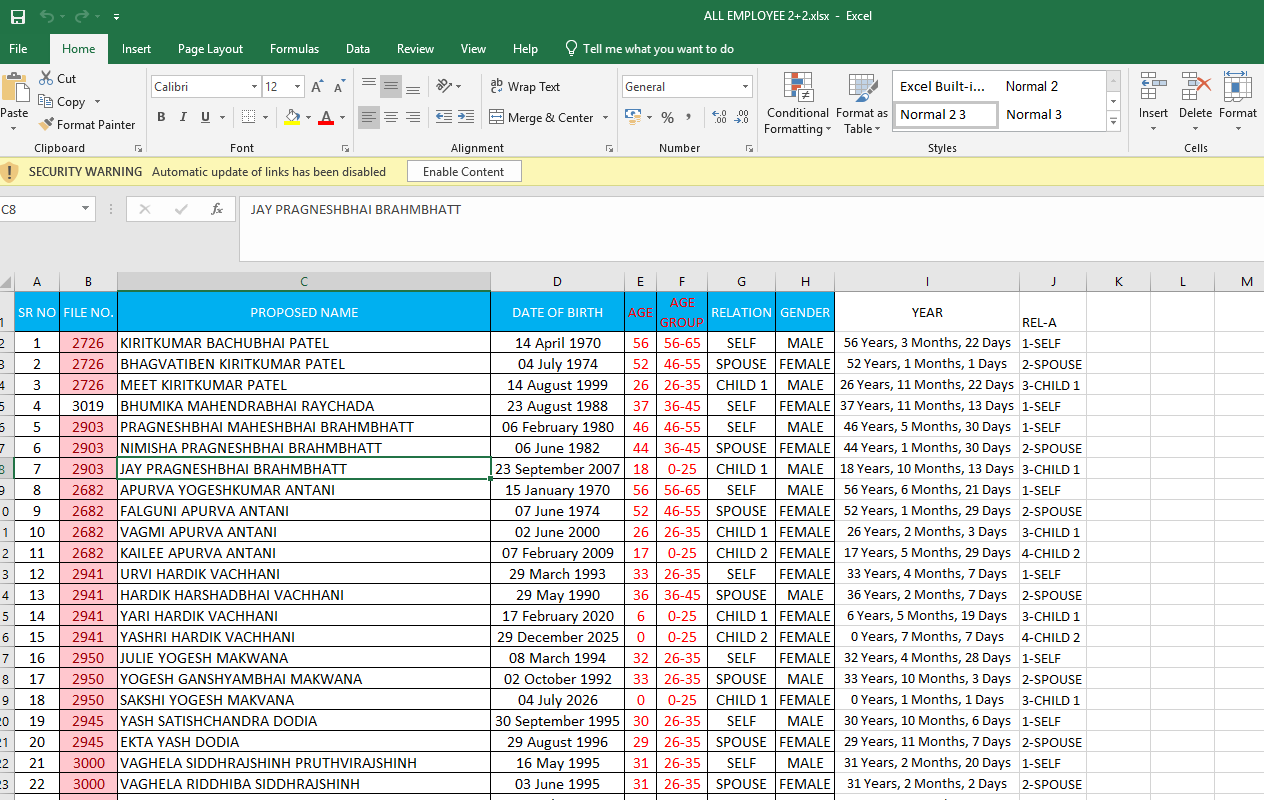This screenshot has height=800, width=1264.
Task: Select the Normal 2 3 cell style
Action: pos(945,115)
